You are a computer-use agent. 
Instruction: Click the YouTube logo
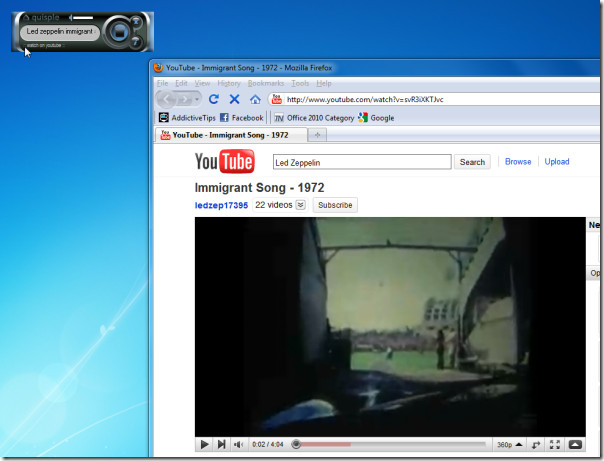[x=225, y=161]
